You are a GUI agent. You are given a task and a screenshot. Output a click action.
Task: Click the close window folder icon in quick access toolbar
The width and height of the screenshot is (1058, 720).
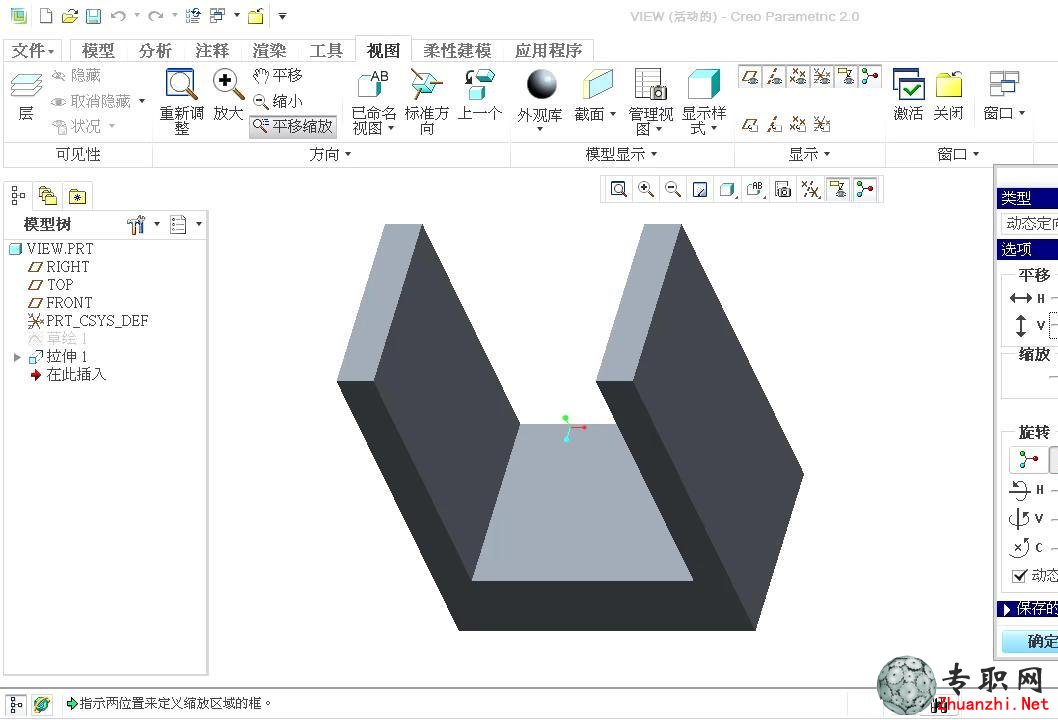(256, 16)
